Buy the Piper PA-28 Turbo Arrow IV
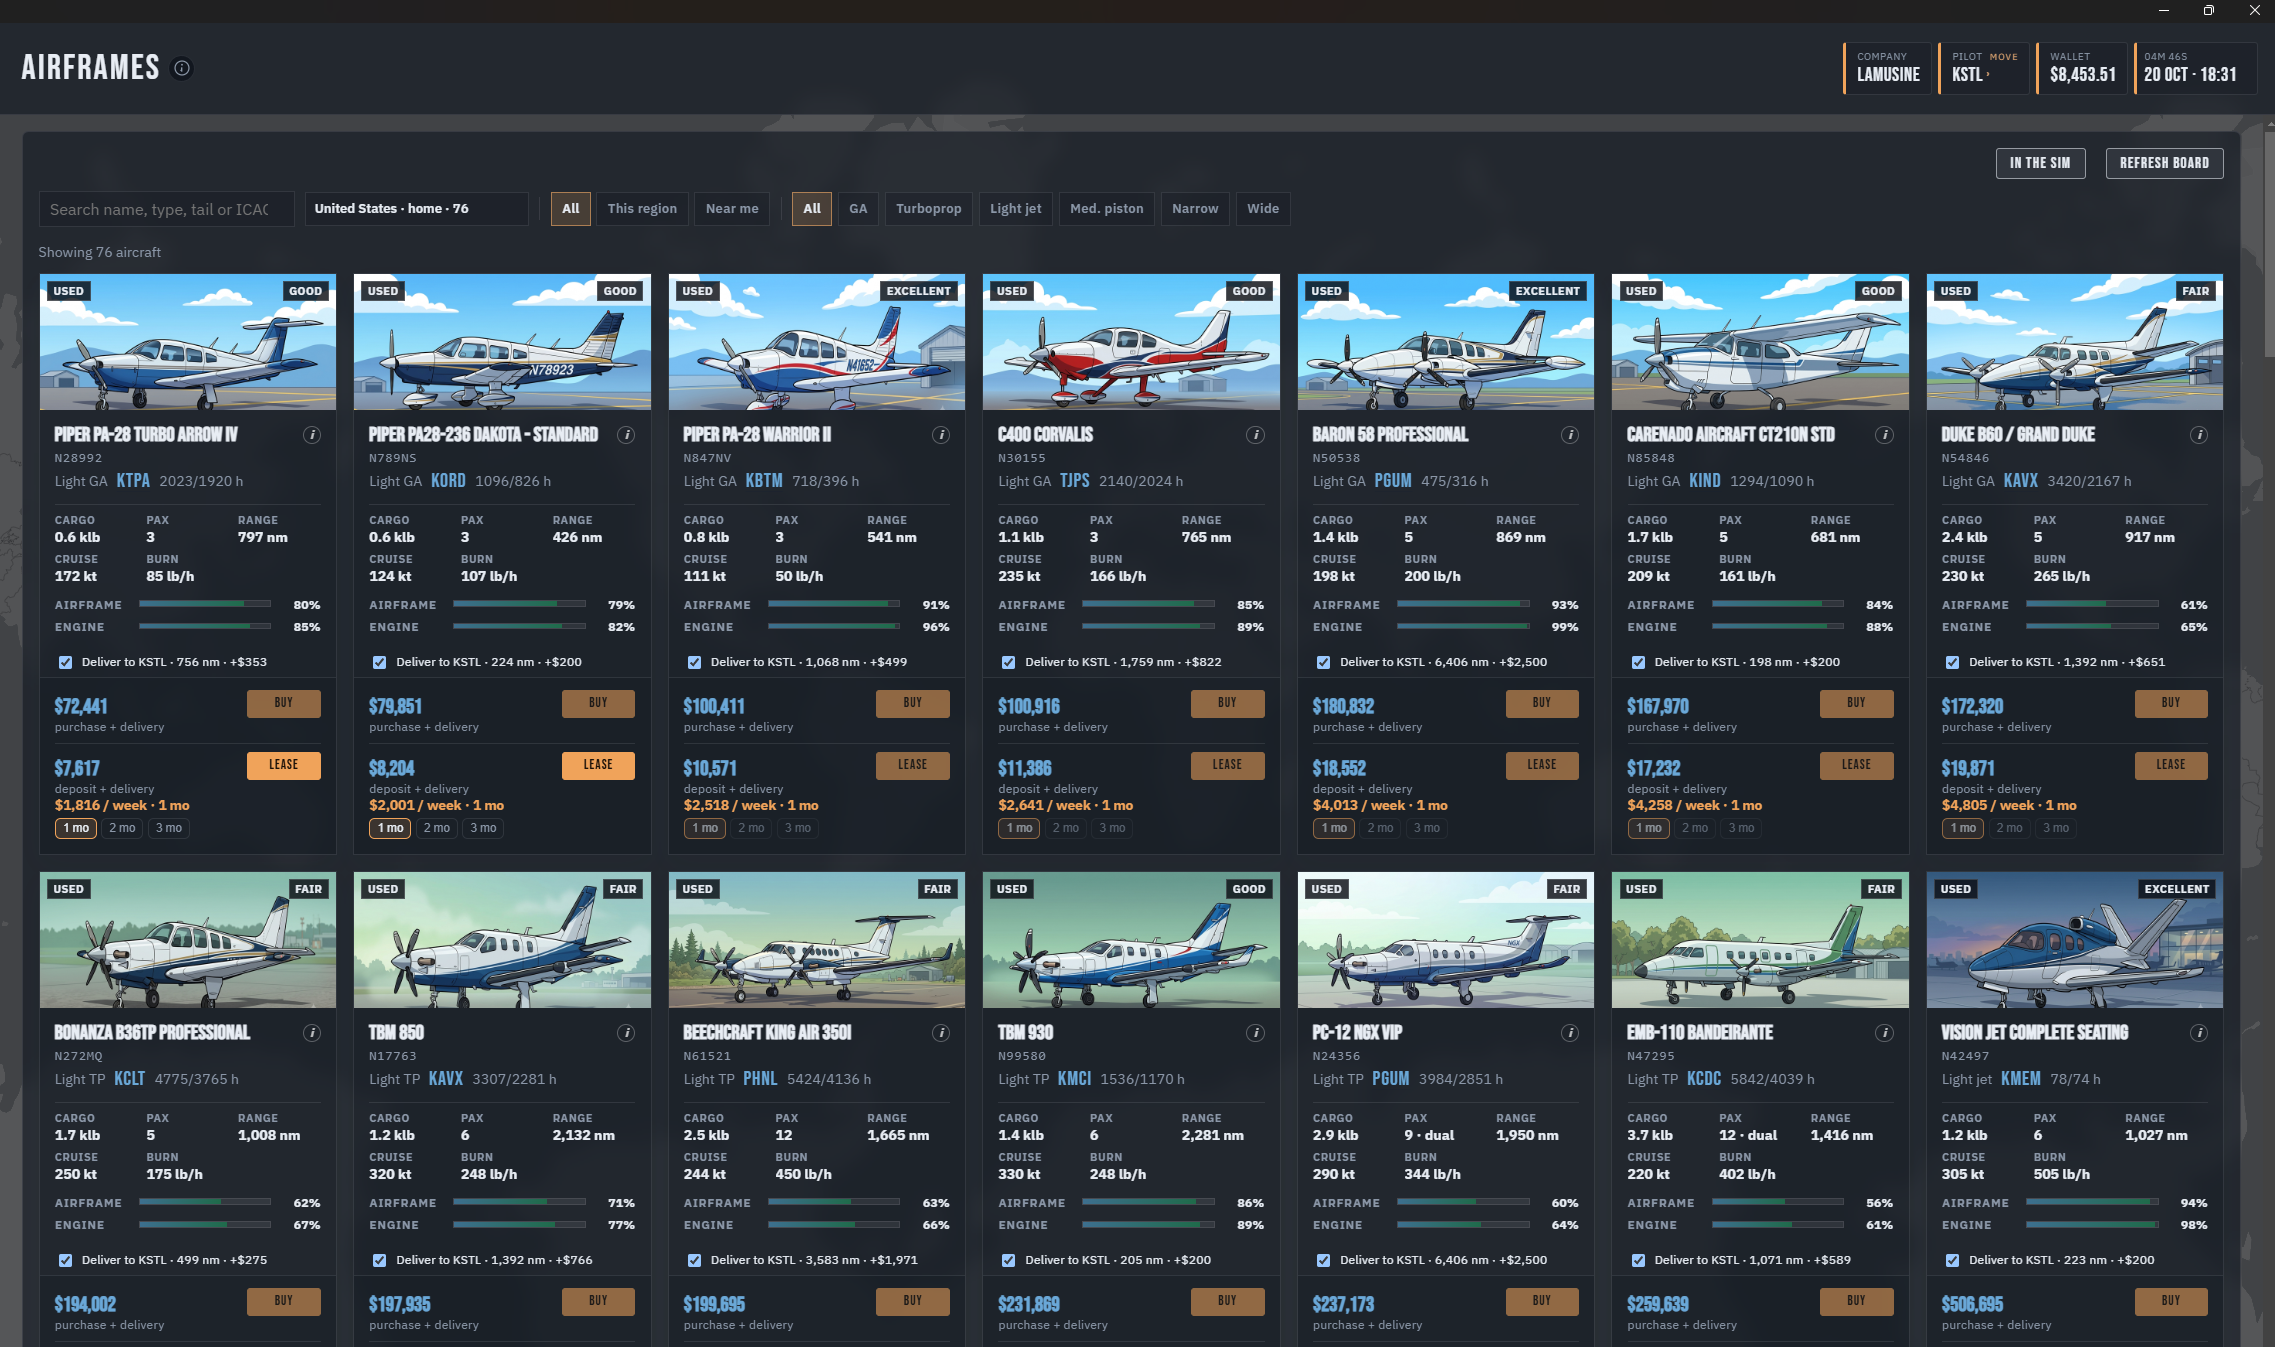This screenshot has height=1347, width=2275. 284,703
